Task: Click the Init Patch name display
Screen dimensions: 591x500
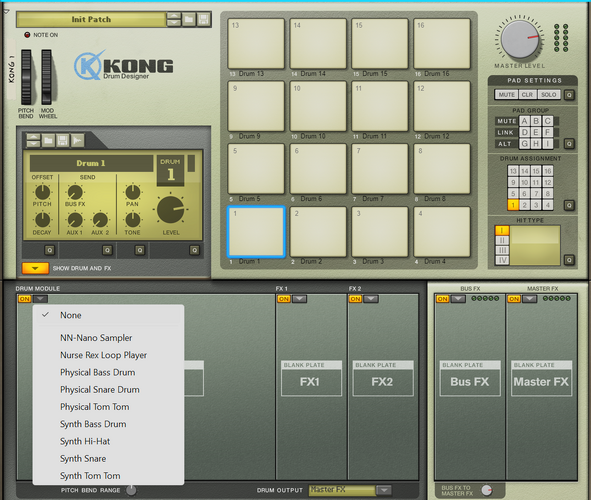Action: pyautogui.click(x=91, y=19)
